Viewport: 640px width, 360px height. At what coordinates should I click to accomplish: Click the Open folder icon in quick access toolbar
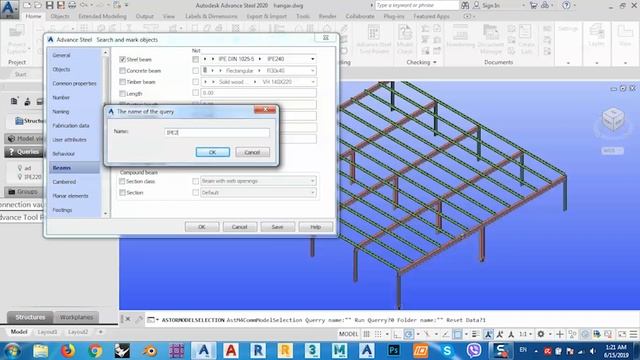click(x=38, y=5)
